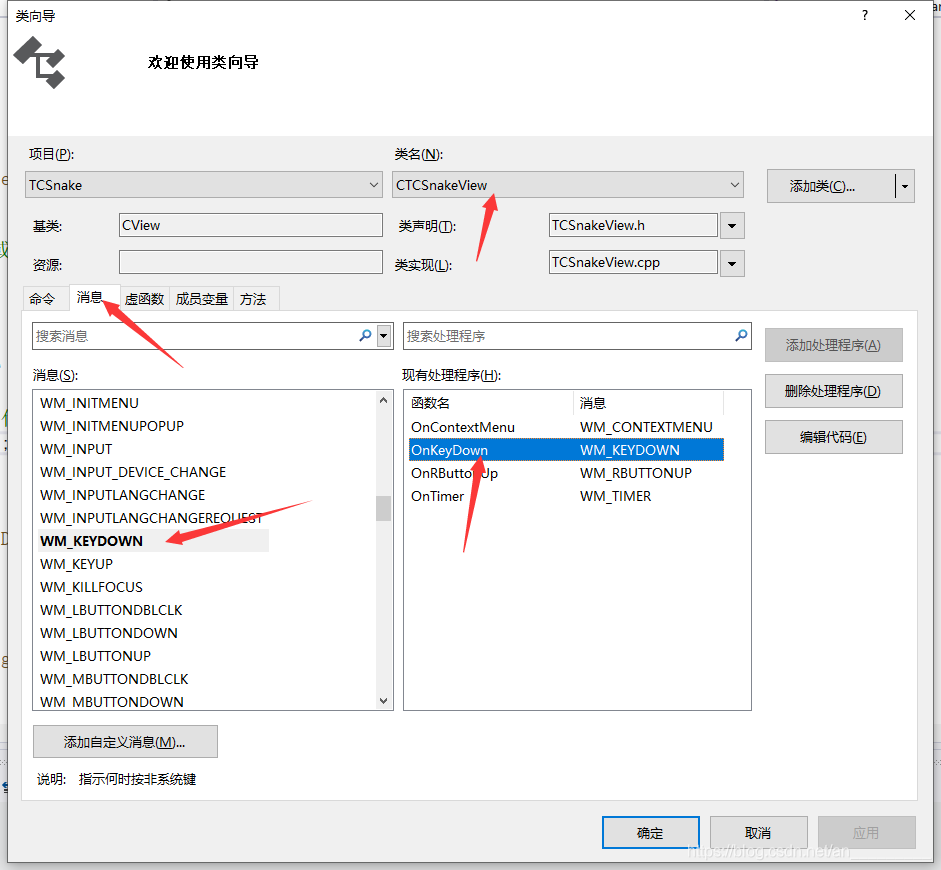The height and width of the screenshot is (870, 941).
Task: Select WM_INPUT in the message list
Action: tap(76, 449)
